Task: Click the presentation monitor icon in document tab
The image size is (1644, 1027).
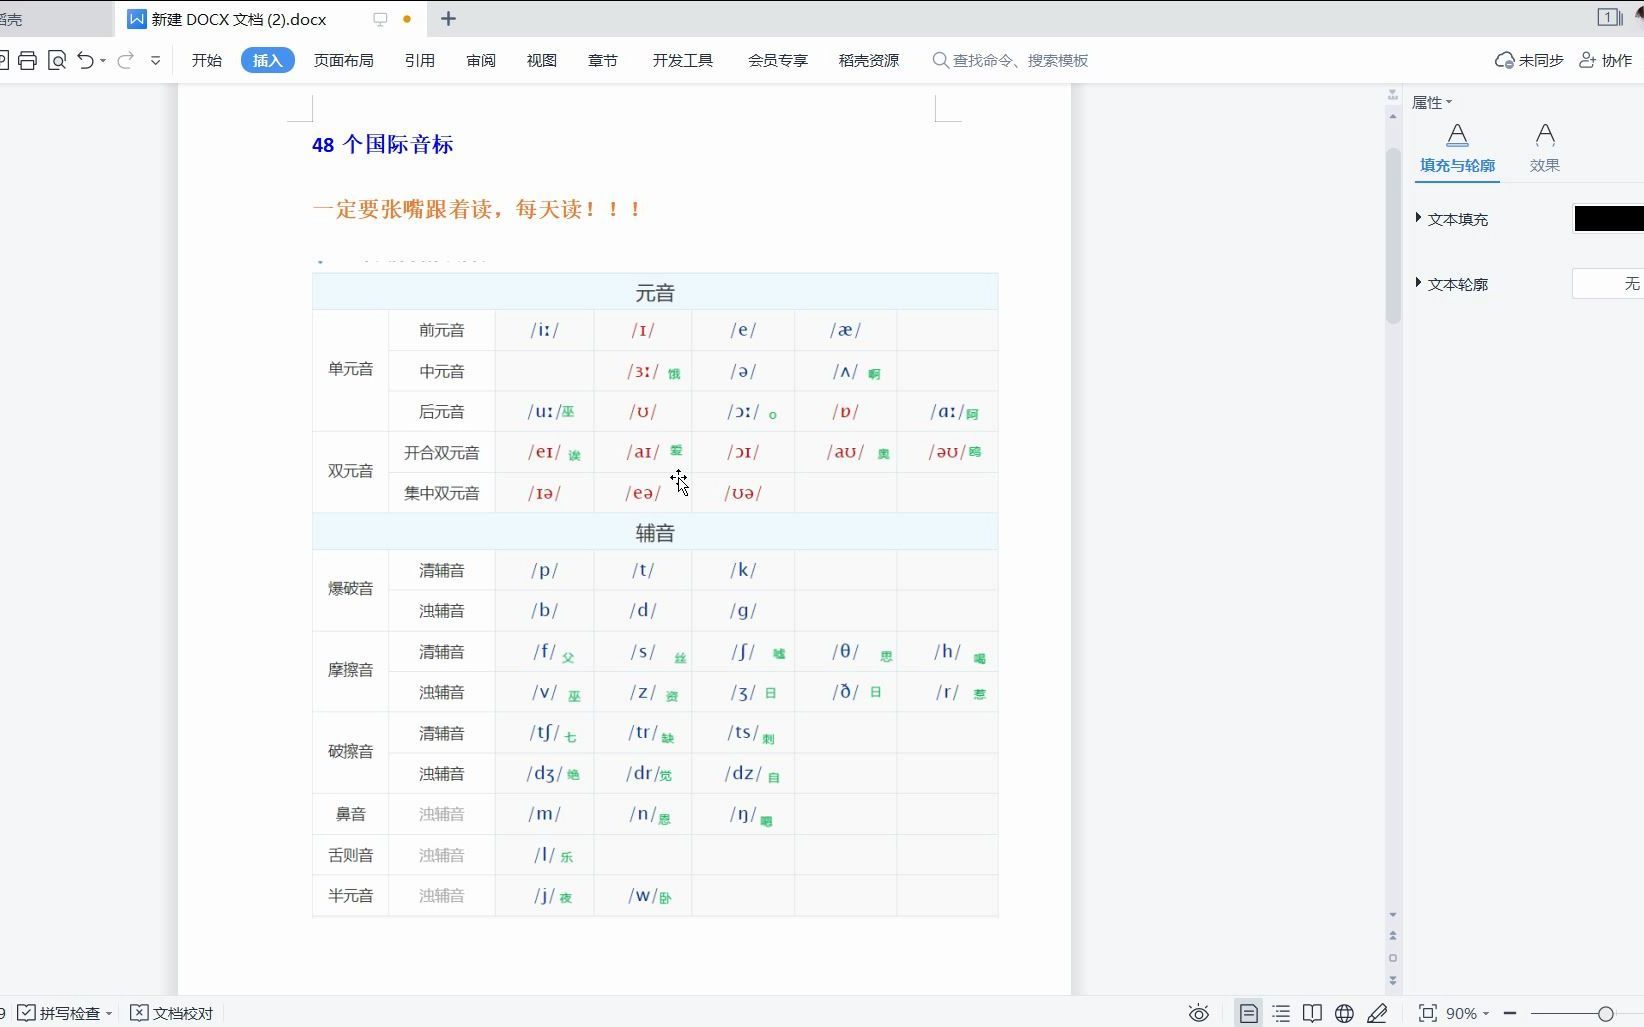Action: (x=380, y=18)
